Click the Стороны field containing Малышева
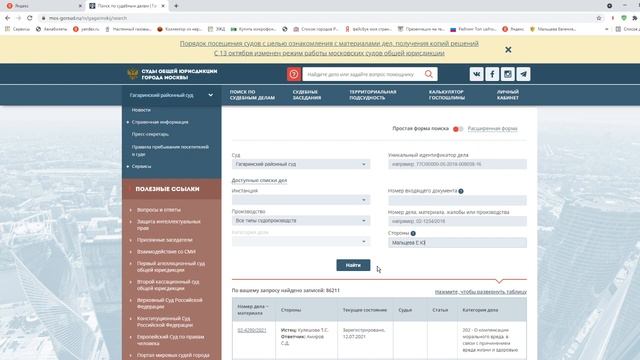The image size is (640, 360). click(457, 242)
